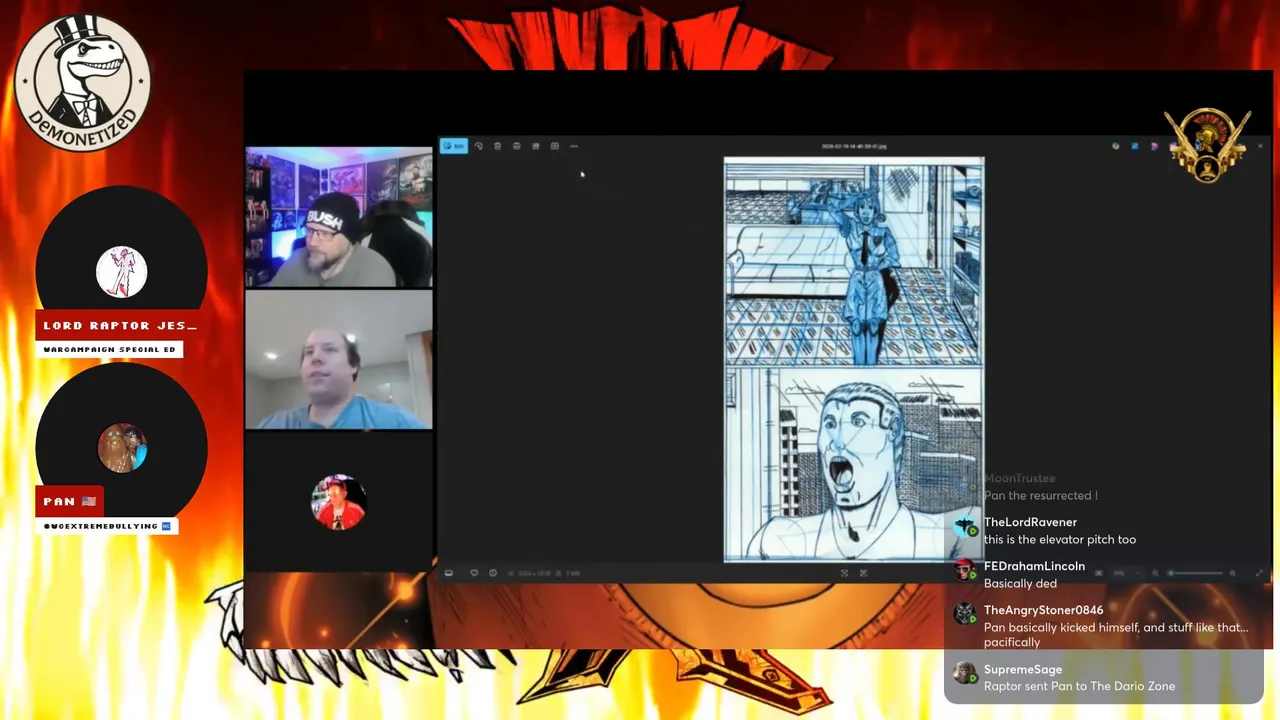Screen dimensions: 1280x720
Task: Click the heart favorite icon
Action: (x=474, y=573)
